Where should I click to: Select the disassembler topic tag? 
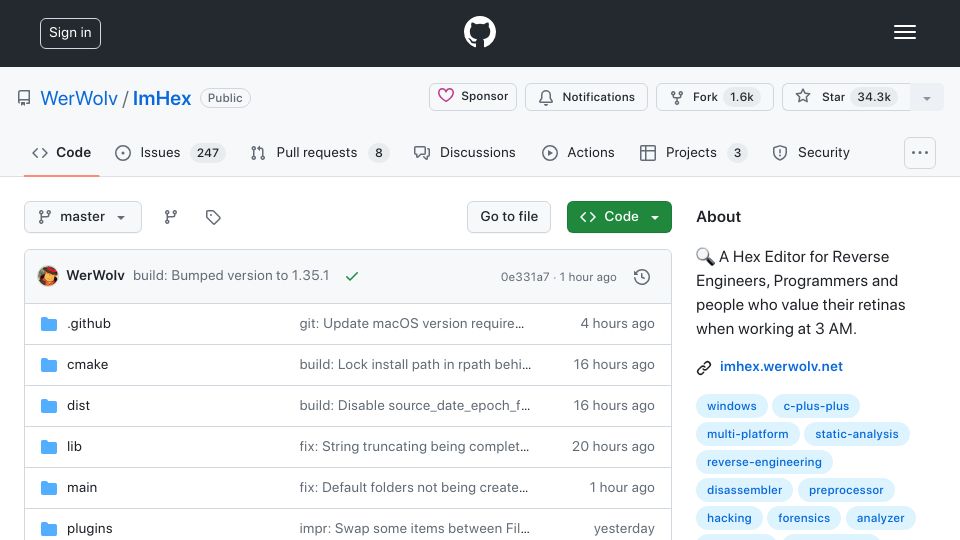click(x=744, y=490)
